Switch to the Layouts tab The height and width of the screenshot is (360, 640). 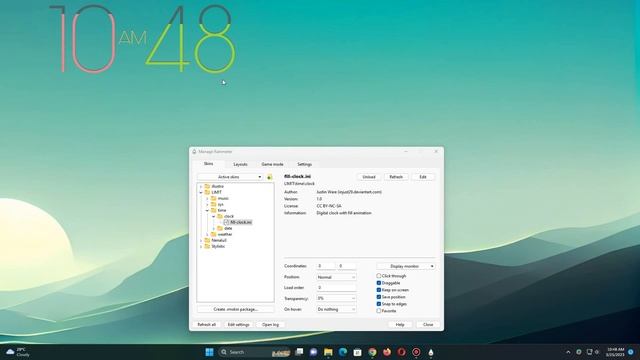point(240,164)
